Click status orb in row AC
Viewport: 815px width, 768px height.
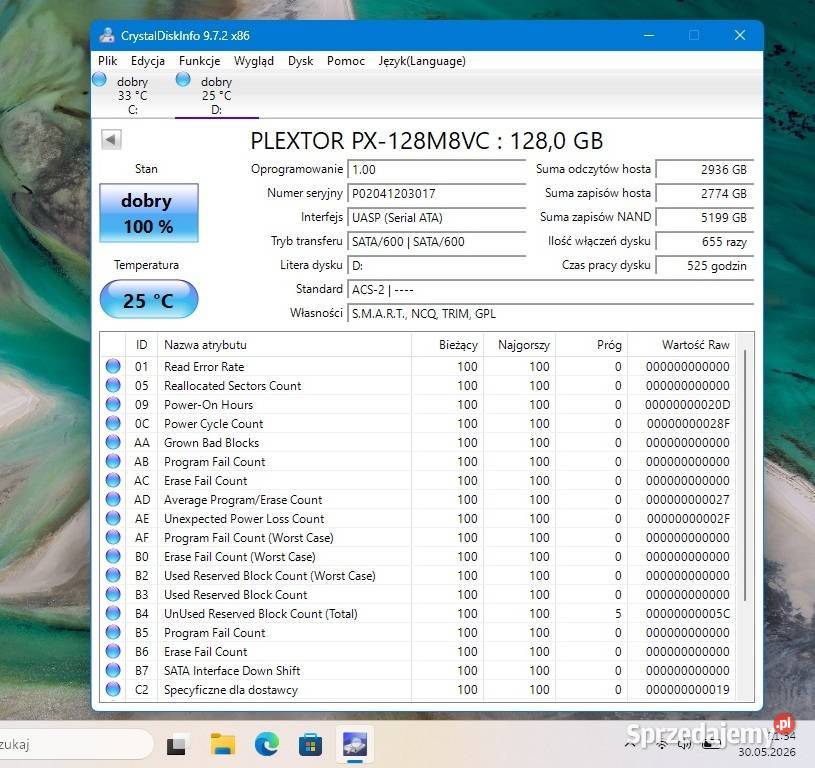point(113,480)
